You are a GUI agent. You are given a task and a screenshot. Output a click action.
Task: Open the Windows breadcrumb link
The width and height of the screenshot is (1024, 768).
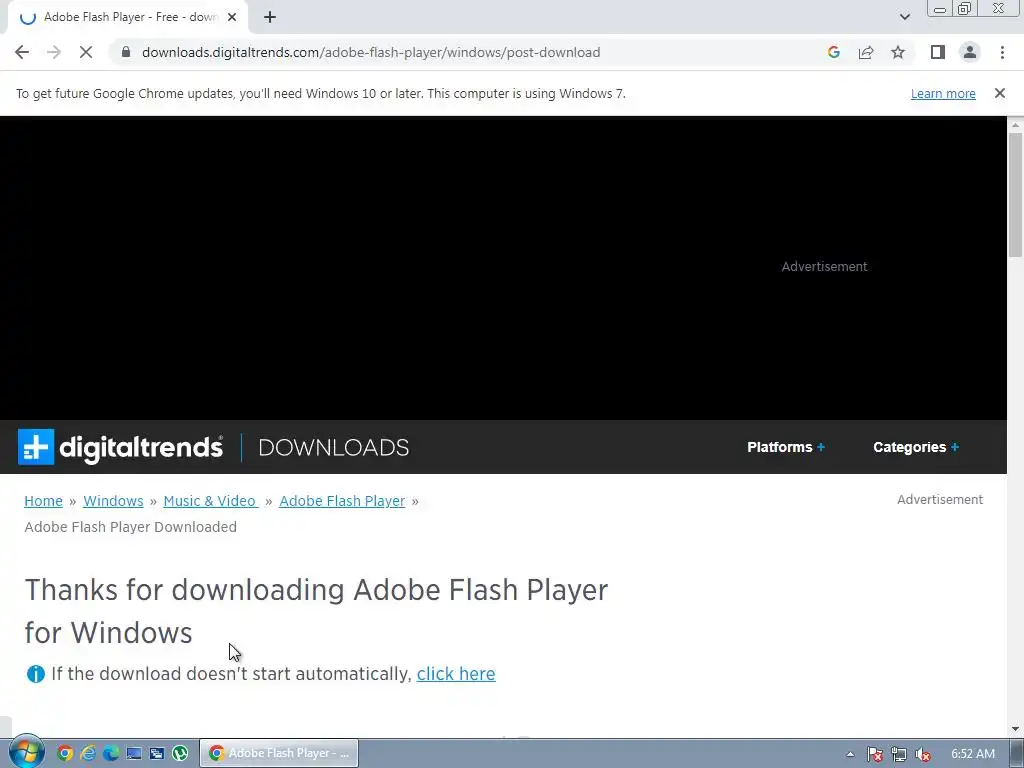pos(113,501)
